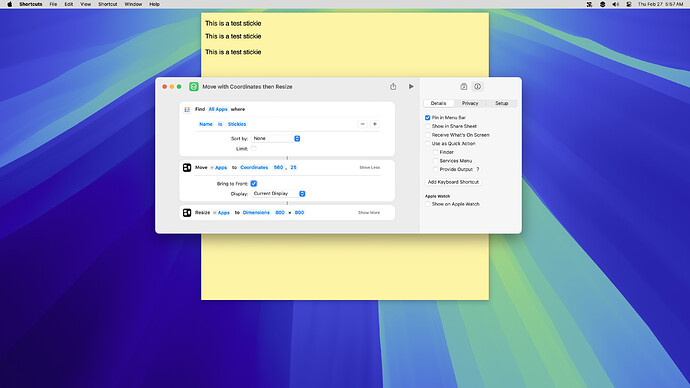Image resolution: width=690 pixels, height=388 pixels.
Task: Open Shortcuts menu bar extra icon
Action: [602, 4]
